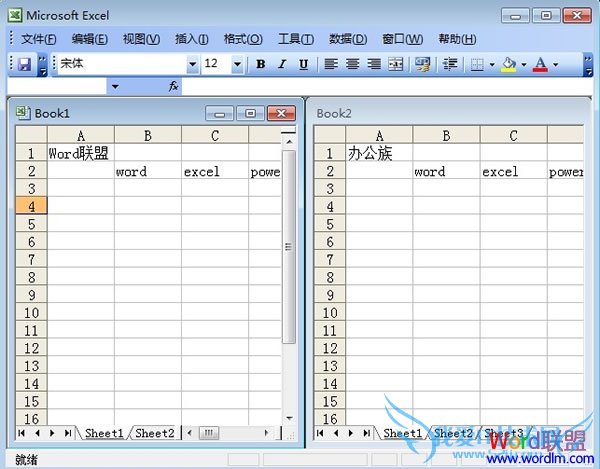
Task: Toggle Underline formatting
Action: coord(303,64)
